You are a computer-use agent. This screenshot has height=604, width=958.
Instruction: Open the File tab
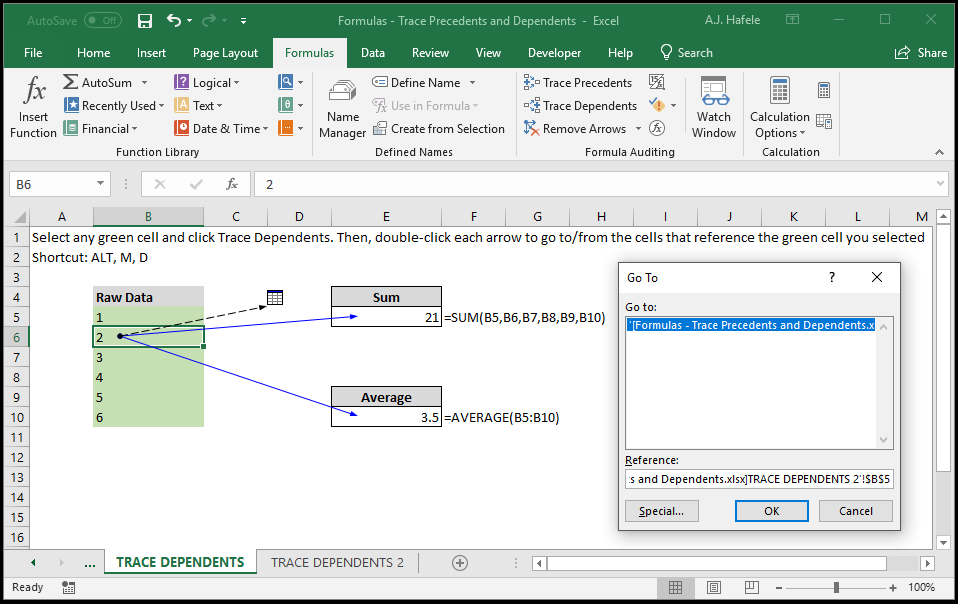point(33,53)
